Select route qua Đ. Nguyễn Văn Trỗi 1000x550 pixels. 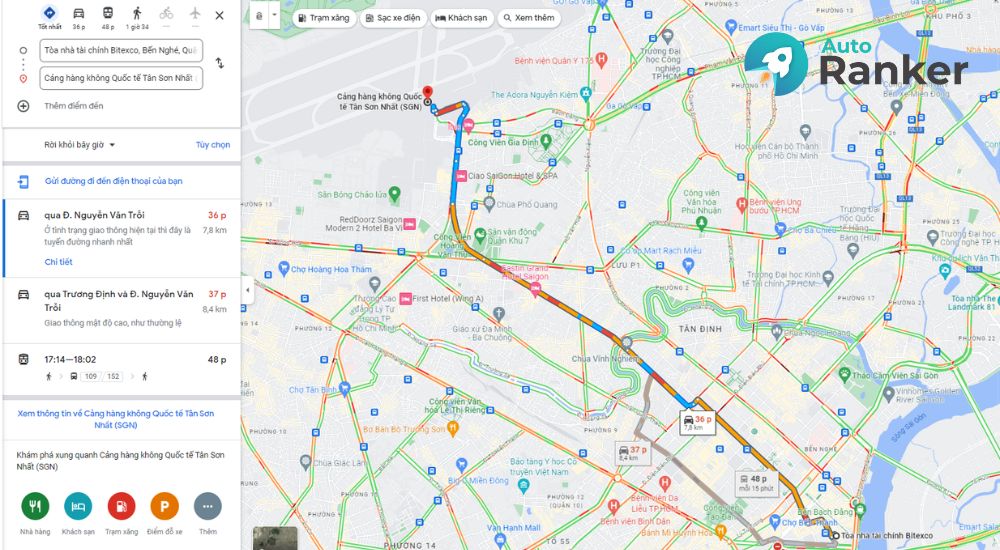coord(122,237)
